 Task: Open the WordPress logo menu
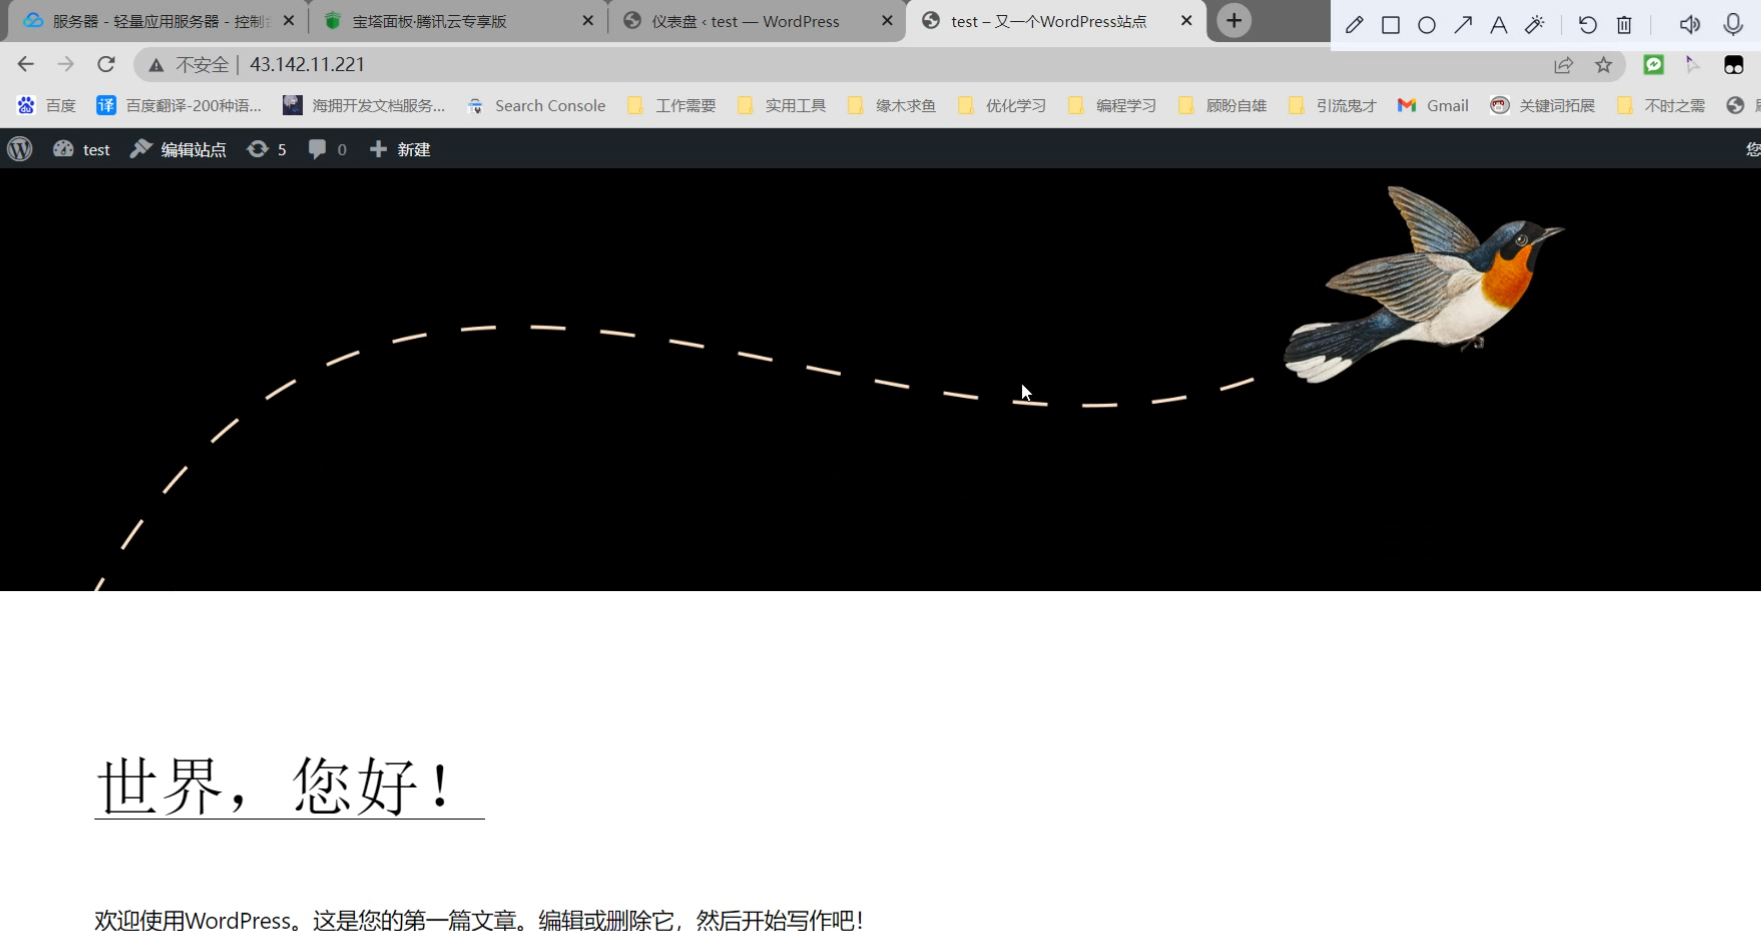19,148
